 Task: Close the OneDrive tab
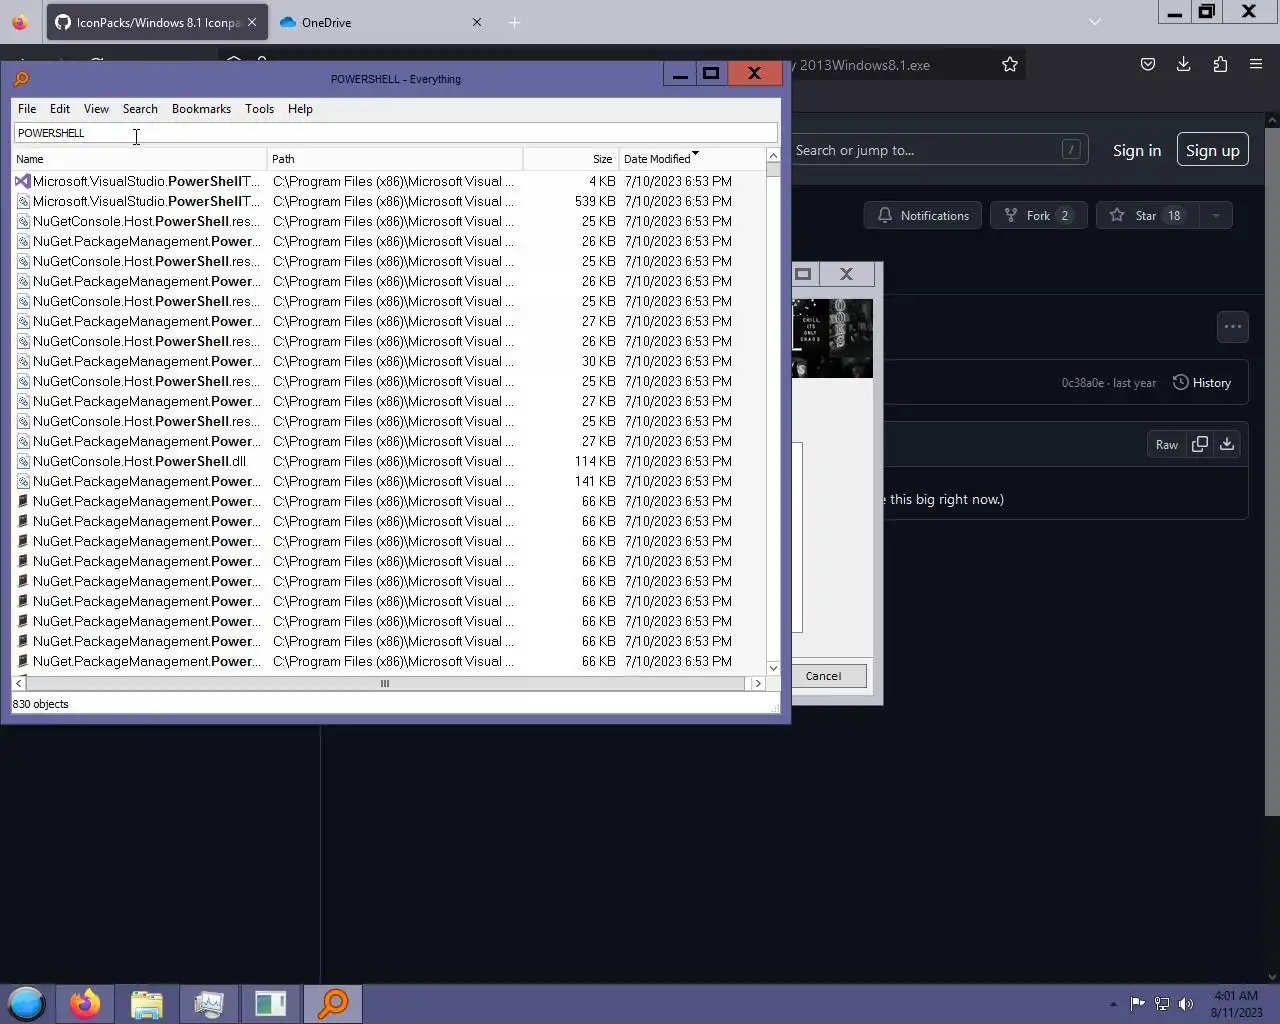pyautogui.click(x=477, y=22)
